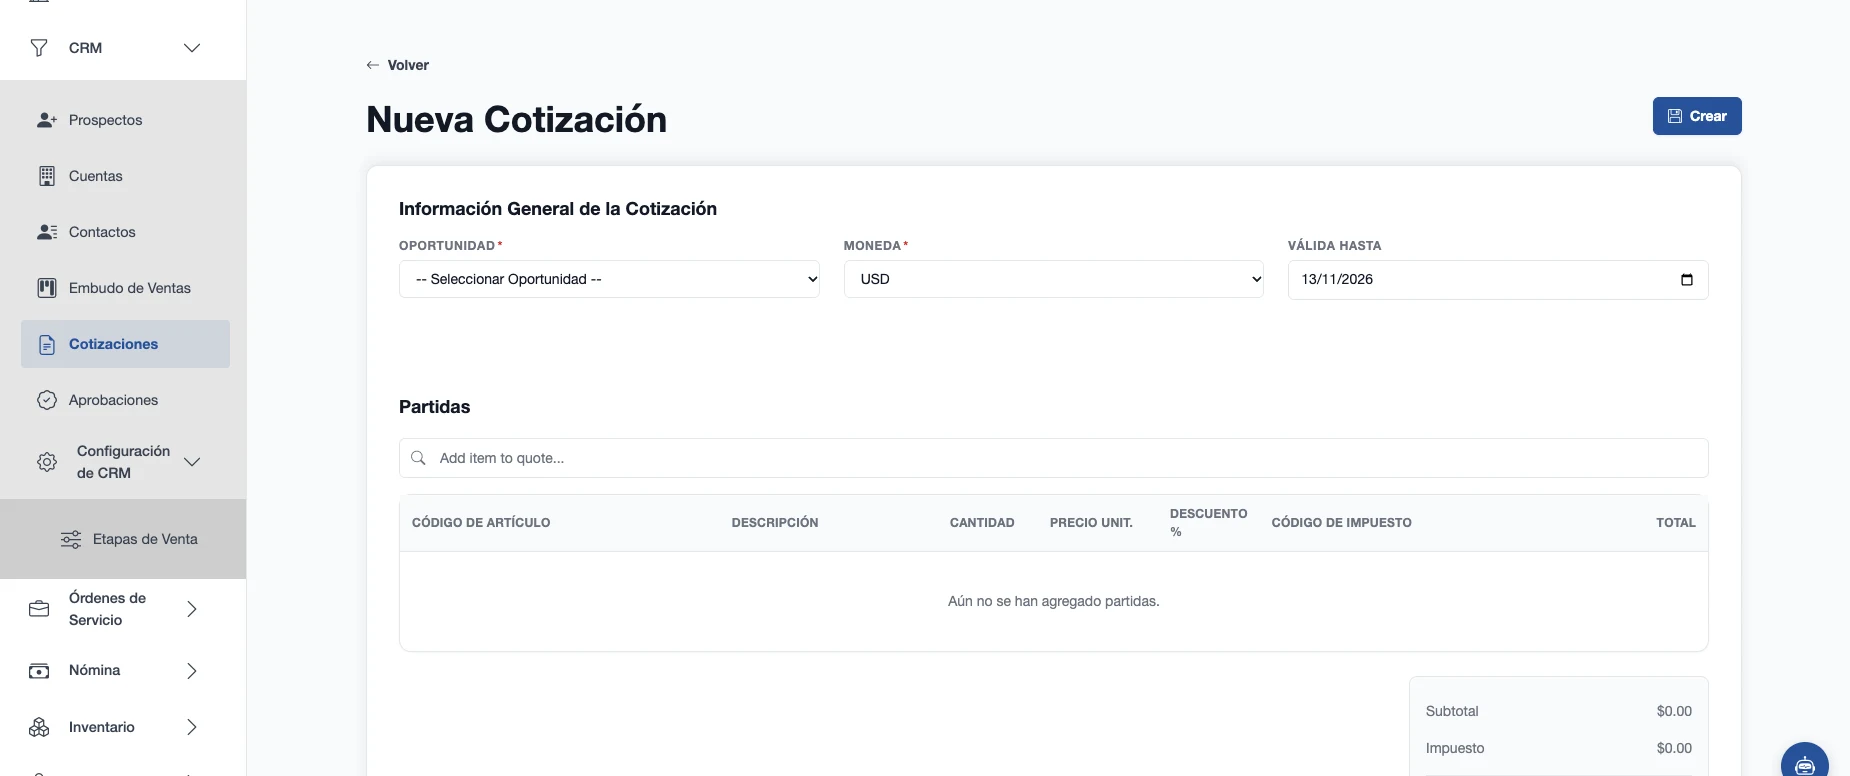Expand the Nómina section chevron
The image size is (1850, 776).
(x=192, y=671)
